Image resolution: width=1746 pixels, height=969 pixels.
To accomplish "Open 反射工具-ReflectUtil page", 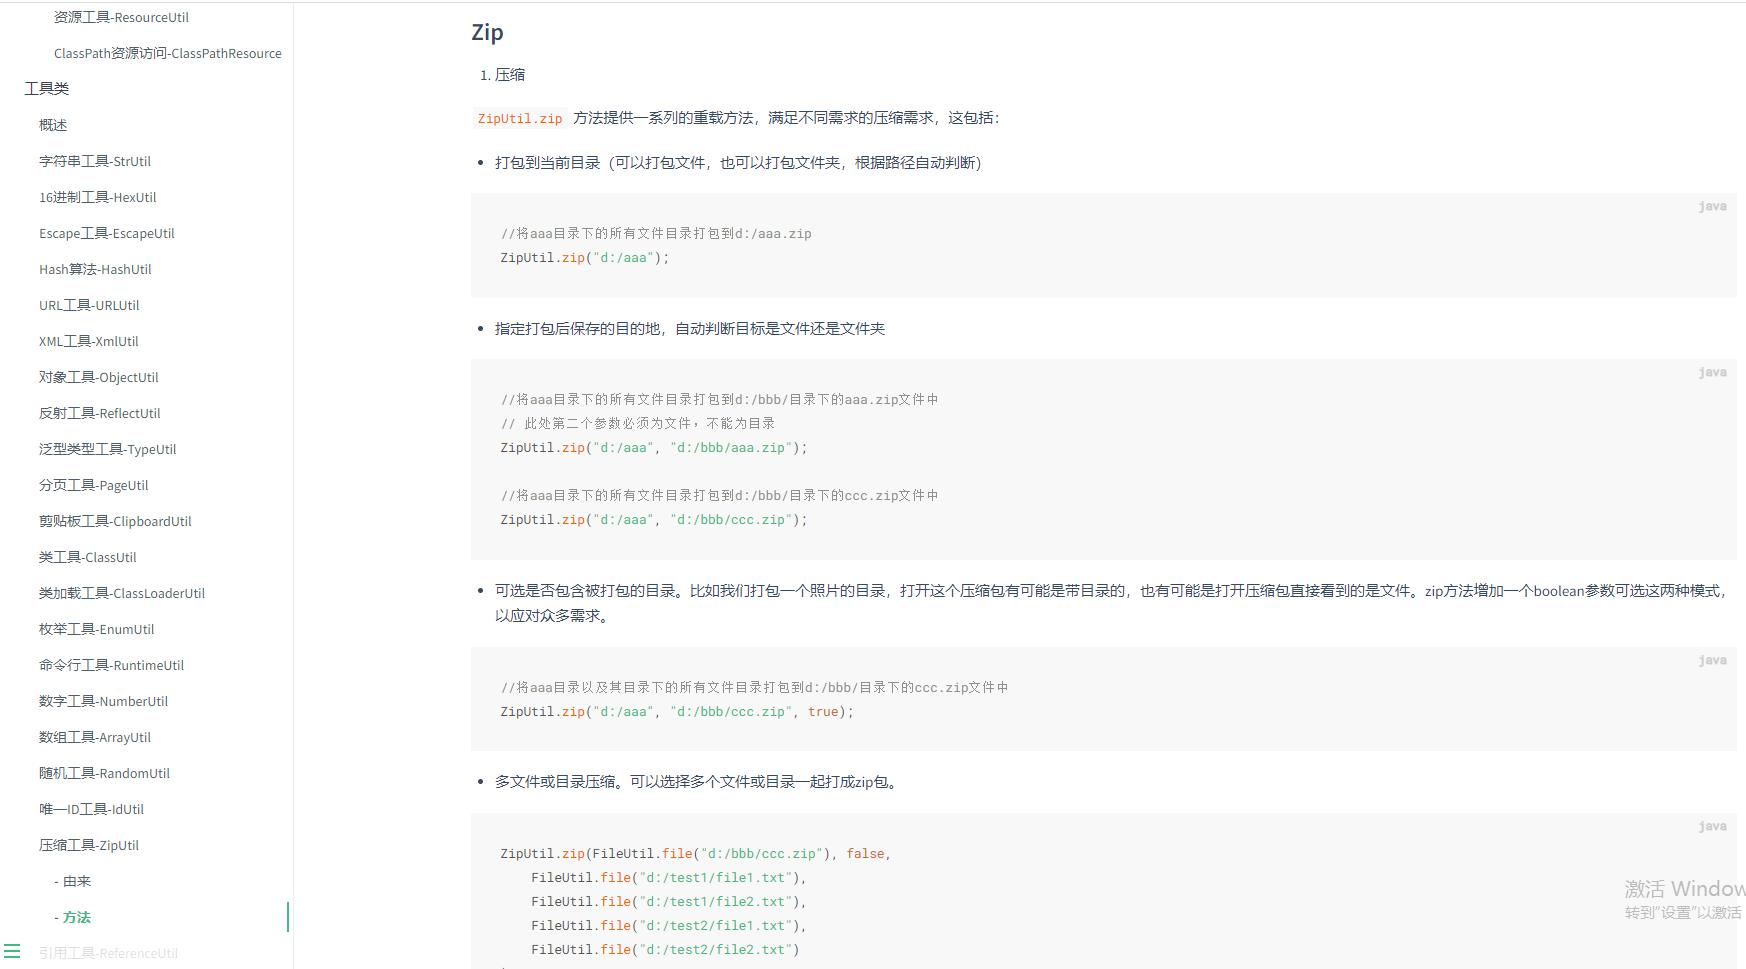I will point(100,413).
